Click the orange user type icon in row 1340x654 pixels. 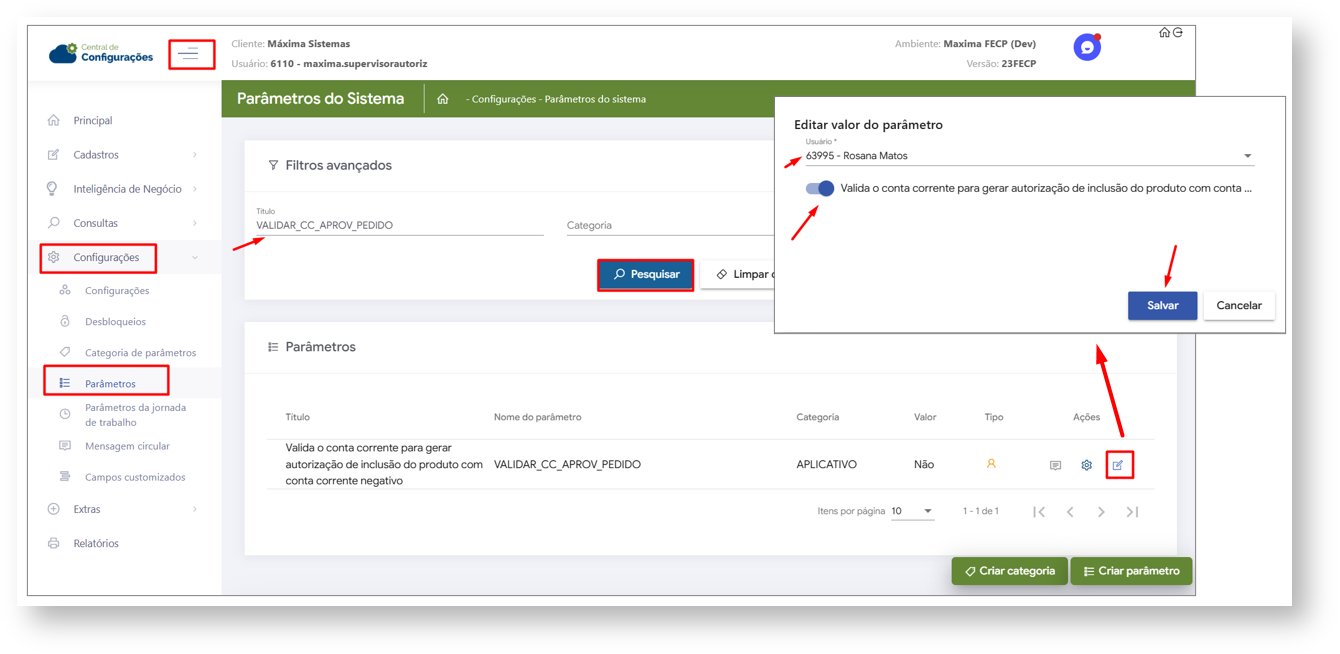point(991,464)
